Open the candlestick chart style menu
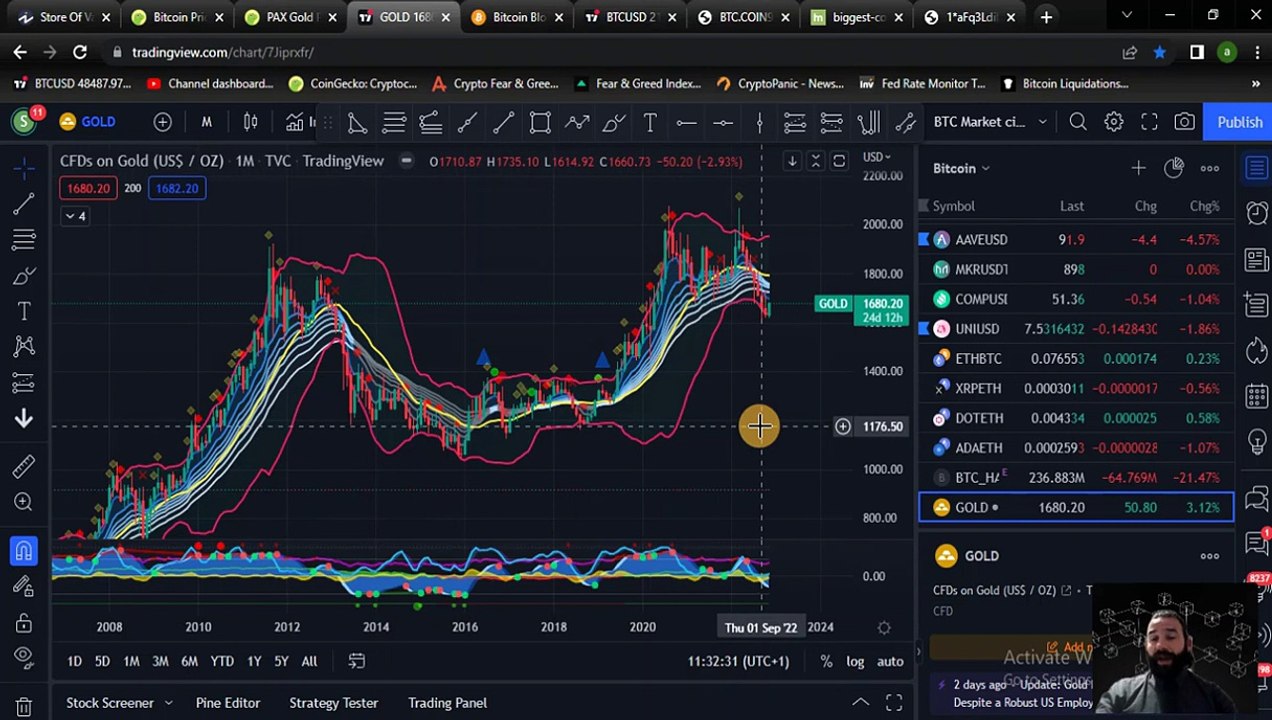The image size is (1272, 720). click(250, 122)
